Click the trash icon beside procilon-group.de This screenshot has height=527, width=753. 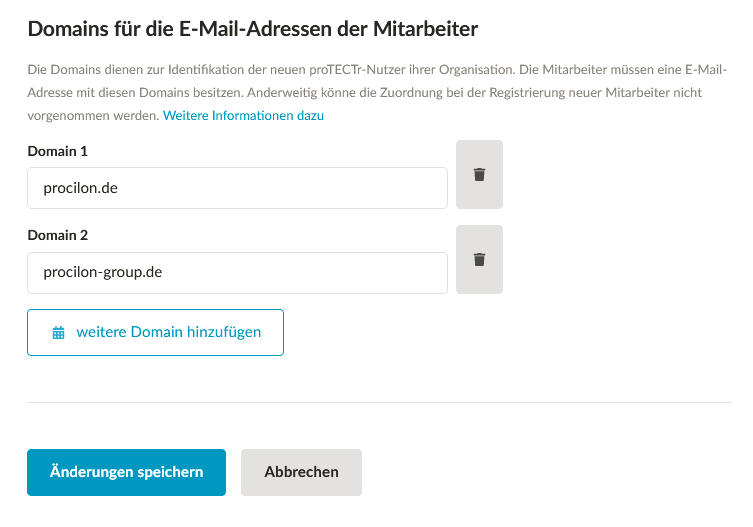click(x=479, y=260)
